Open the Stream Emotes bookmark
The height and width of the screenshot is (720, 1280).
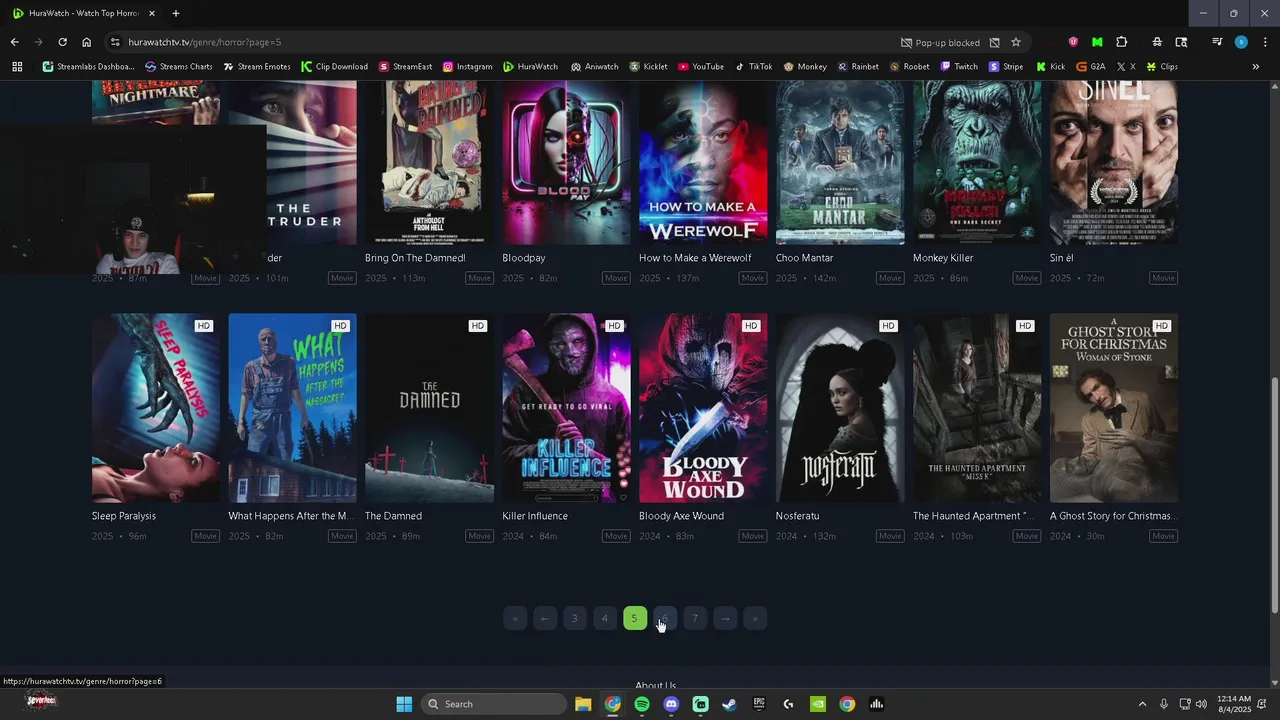tap(256, 67)
